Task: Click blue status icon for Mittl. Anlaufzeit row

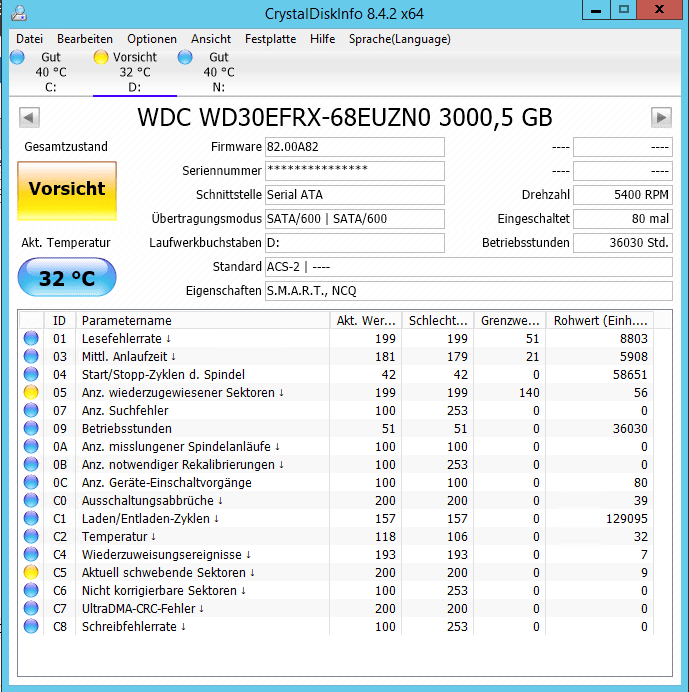Action: tap(31, 357)
